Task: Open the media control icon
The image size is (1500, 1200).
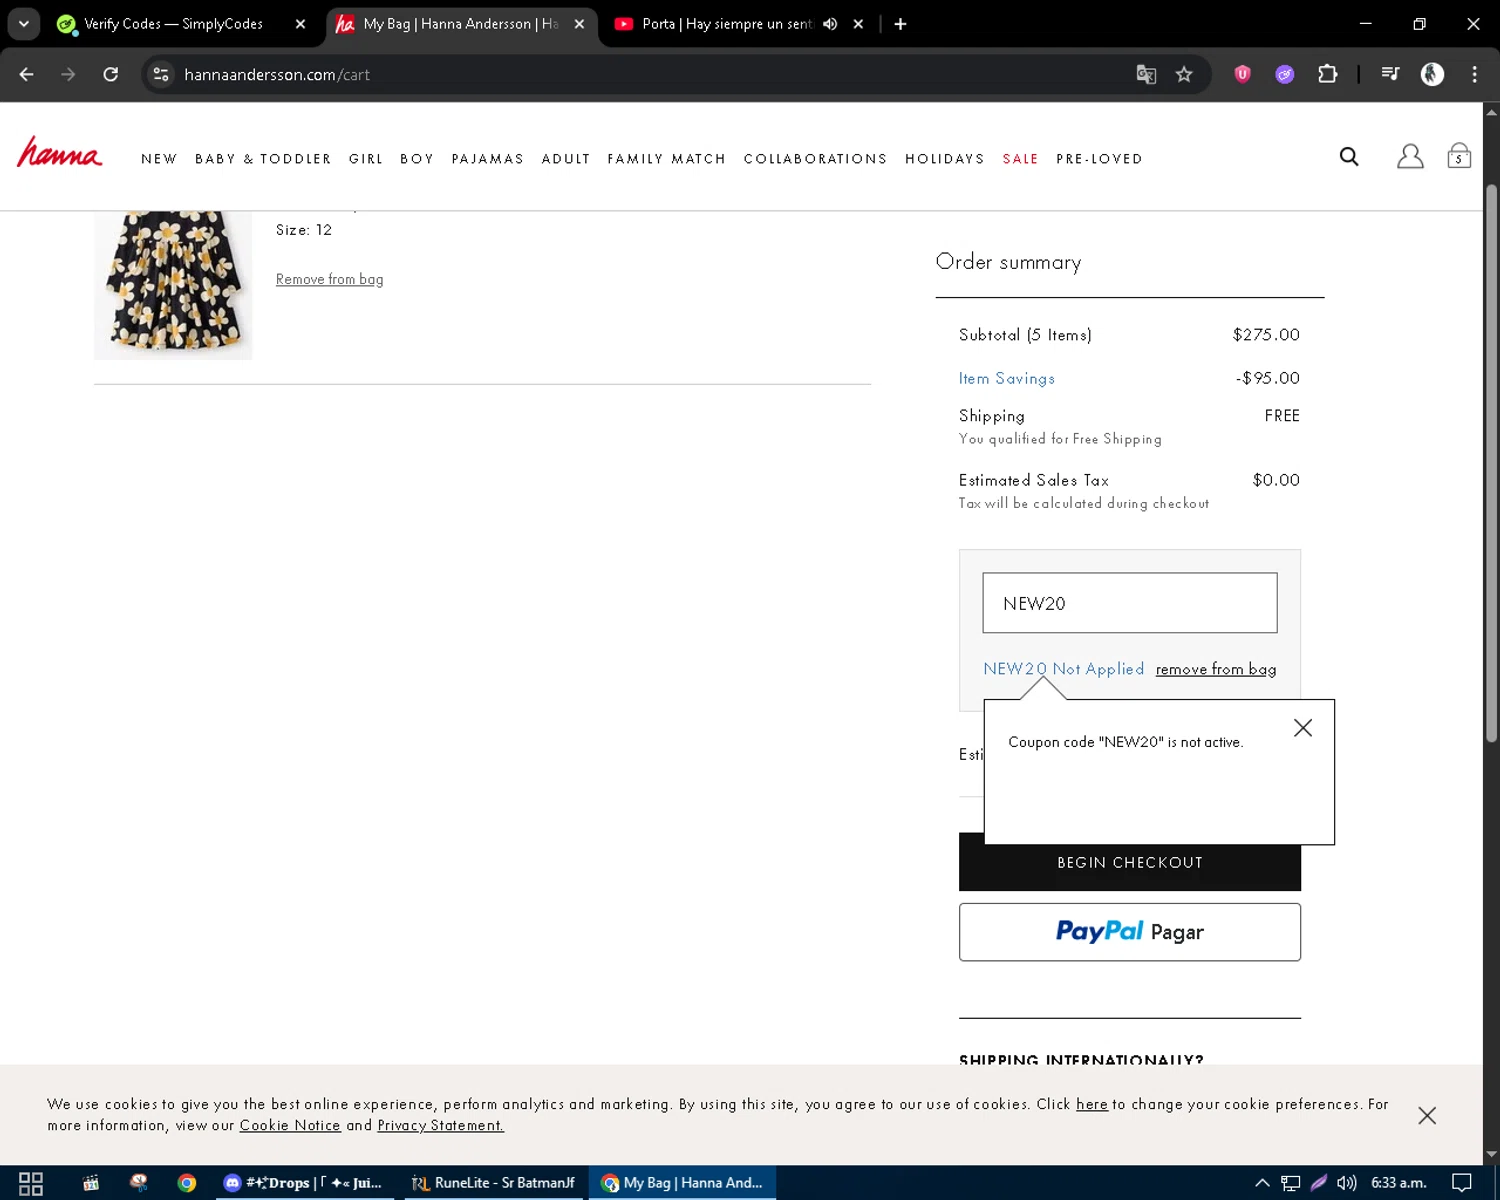Action: (1390, 74)
